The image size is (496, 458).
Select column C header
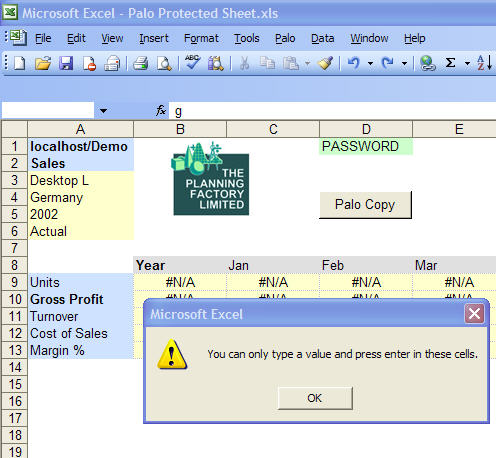point(273,129)
